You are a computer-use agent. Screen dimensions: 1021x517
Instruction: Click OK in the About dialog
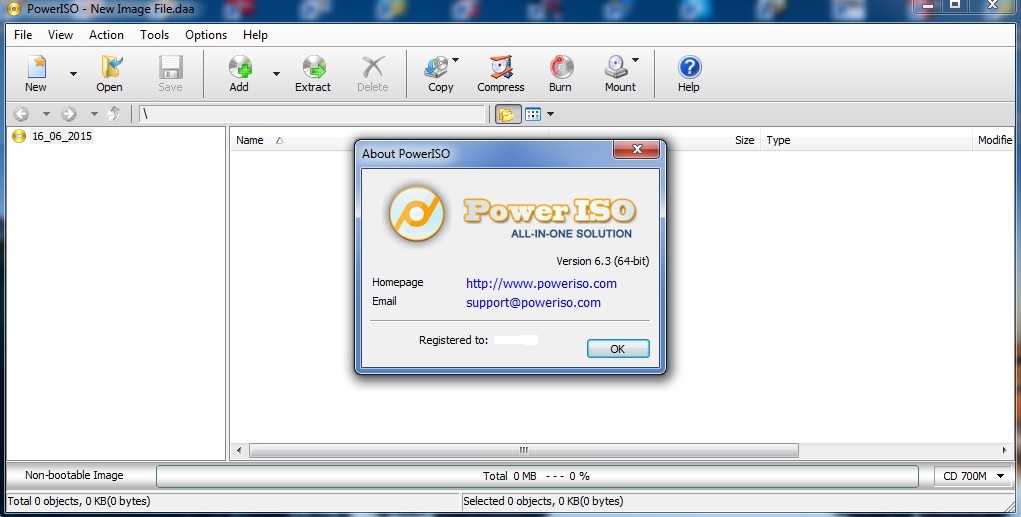tap(618, 349)
